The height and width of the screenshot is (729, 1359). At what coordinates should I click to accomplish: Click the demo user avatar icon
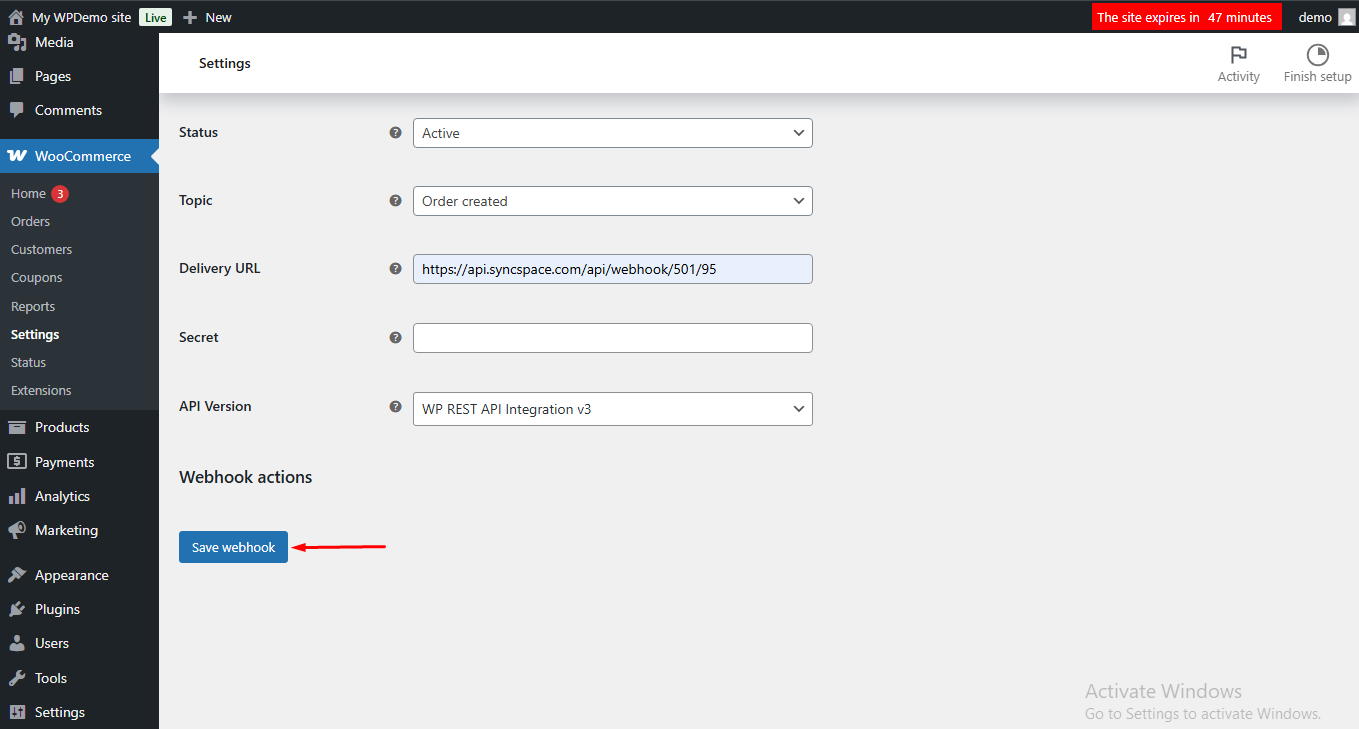tap(1346, 17)
